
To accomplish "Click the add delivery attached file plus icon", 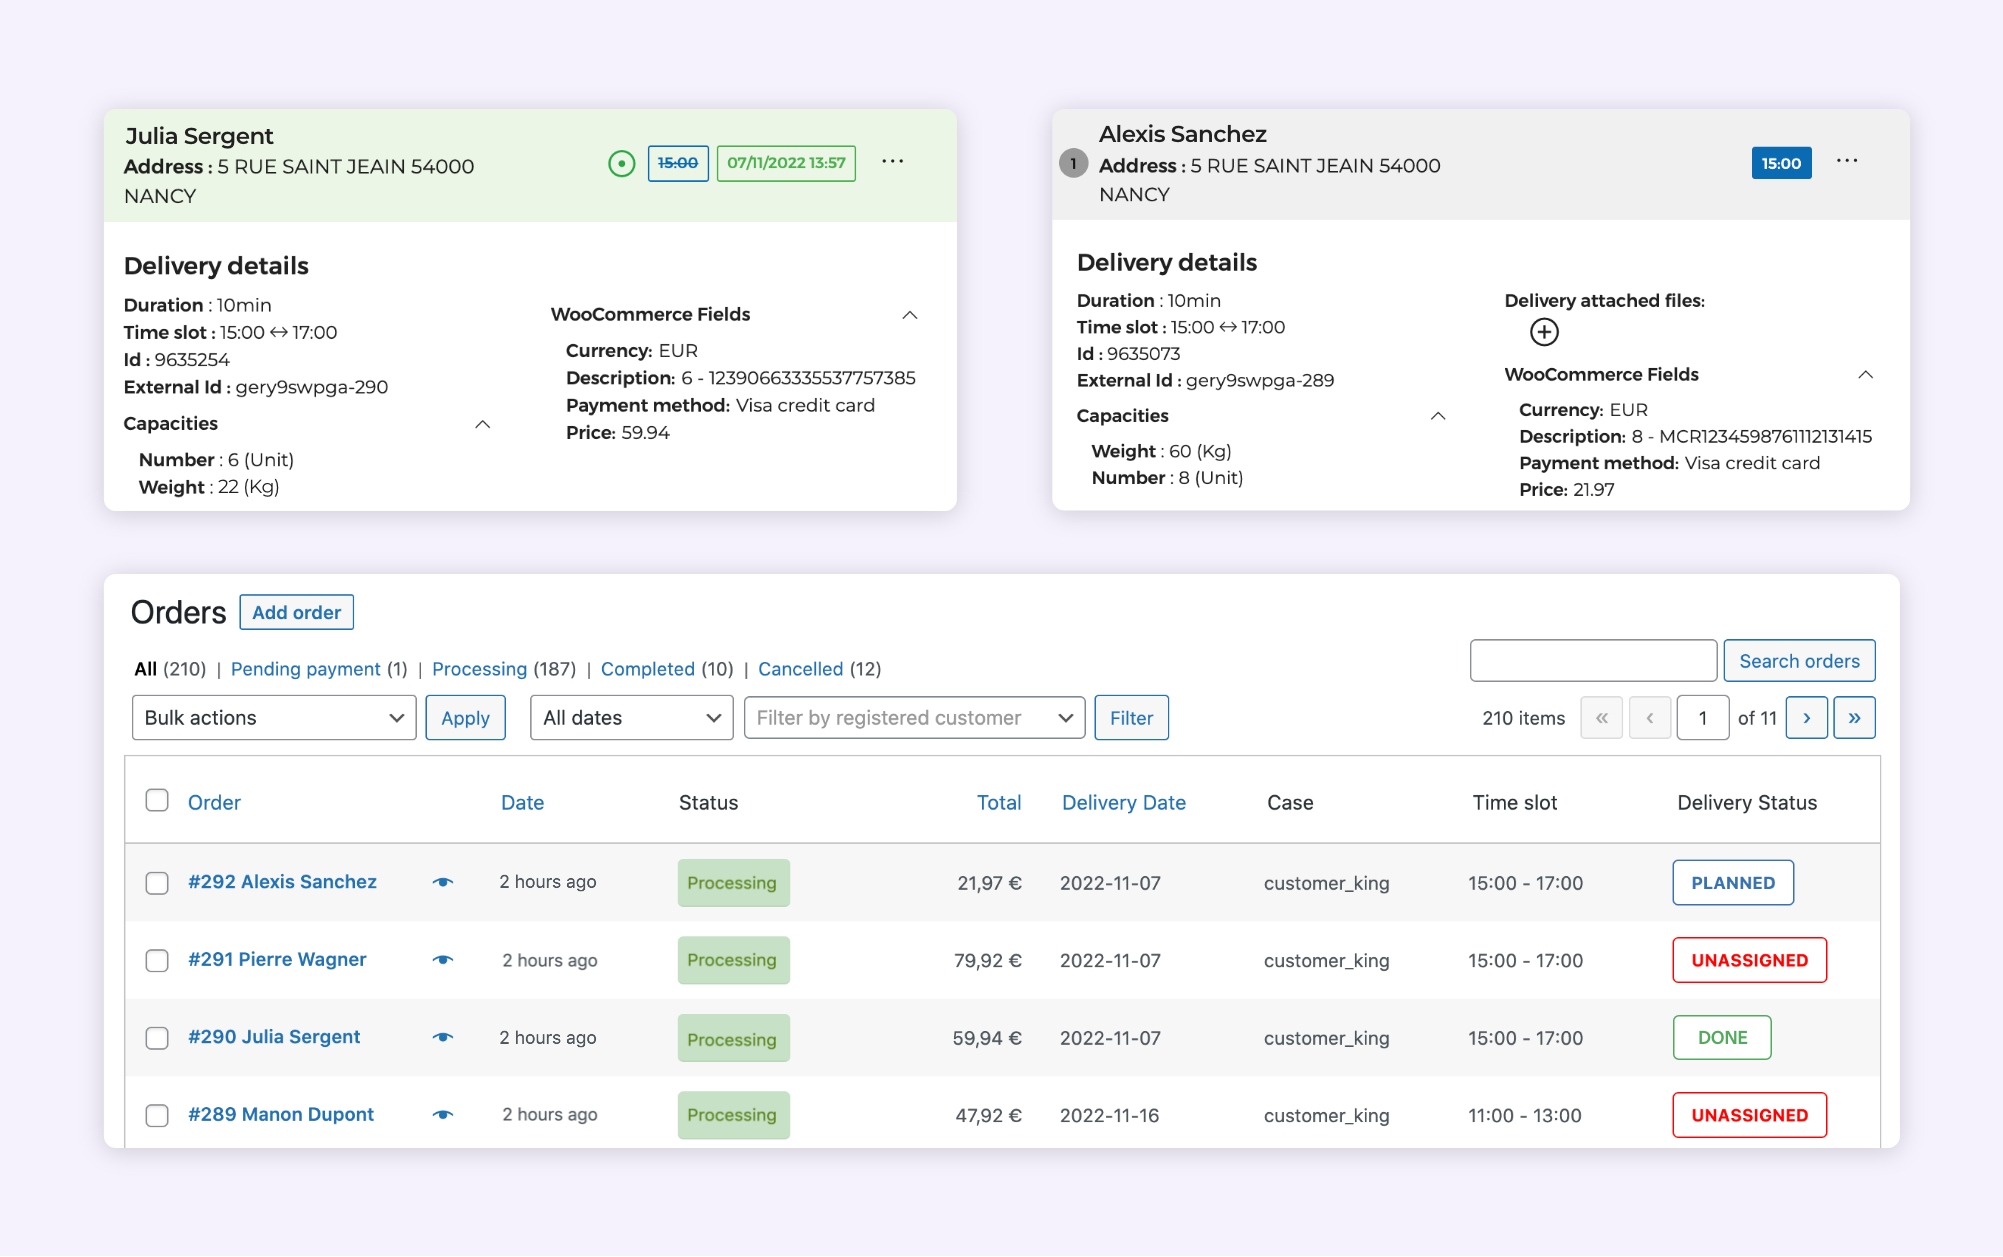I will [x=1544, y=332].
